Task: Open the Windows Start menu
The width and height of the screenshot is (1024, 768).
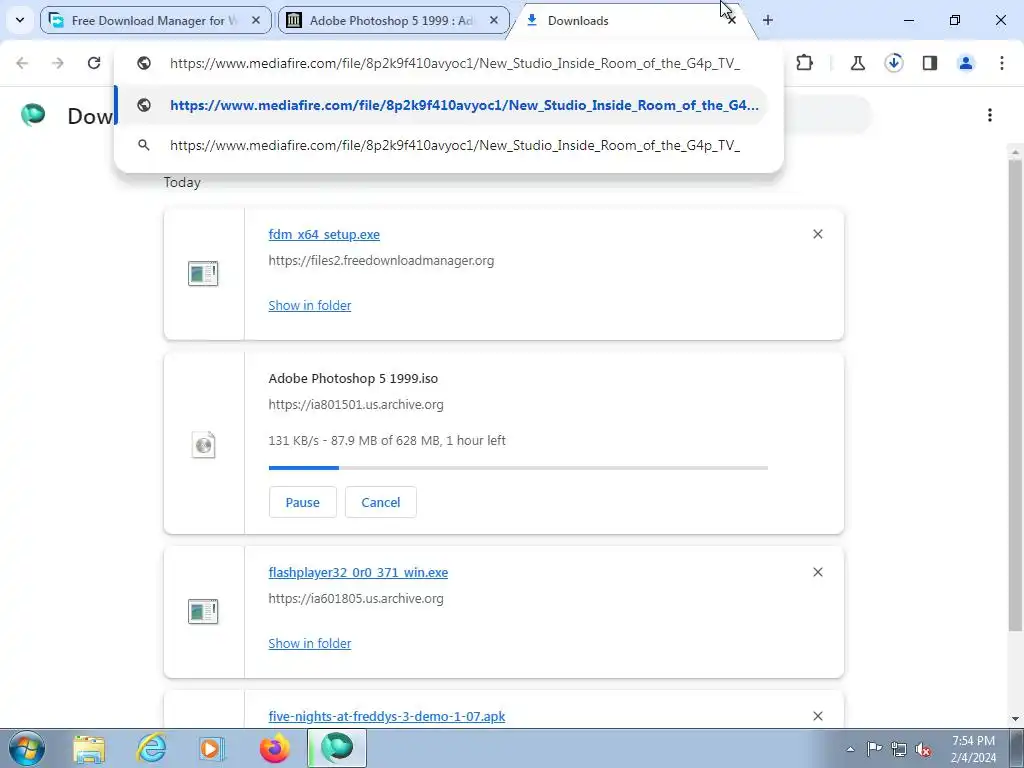Action: click(26, 748)
